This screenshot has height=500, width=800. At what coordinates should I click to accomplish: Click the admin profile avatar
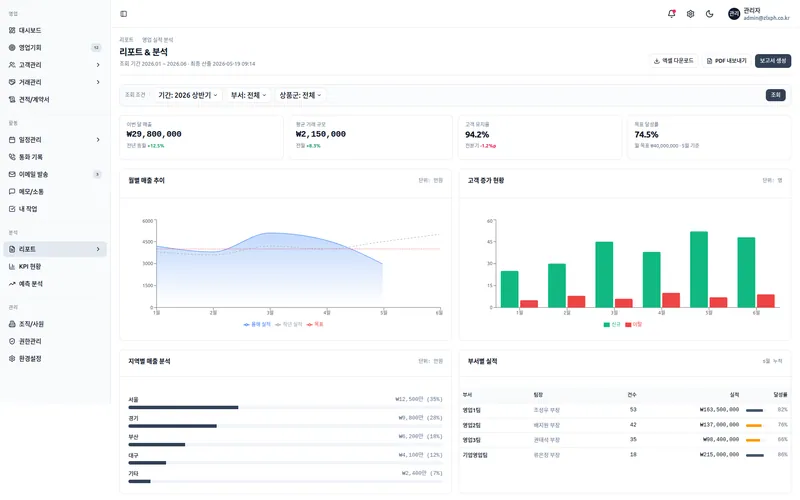click(734, 14)
